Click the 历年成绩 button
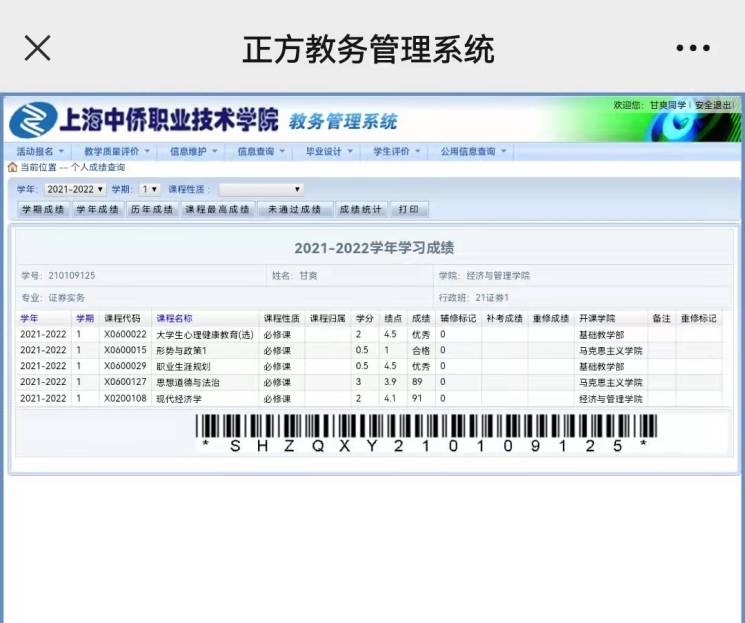 152,209
